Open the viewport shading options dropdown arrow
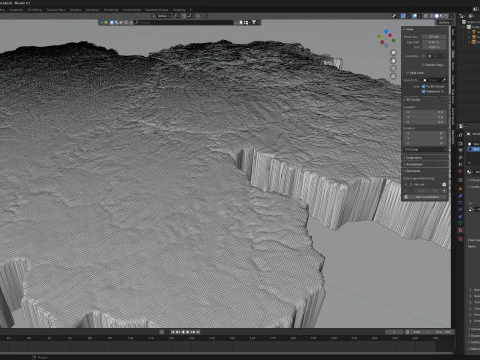480x360 pixels. (452, 16)
